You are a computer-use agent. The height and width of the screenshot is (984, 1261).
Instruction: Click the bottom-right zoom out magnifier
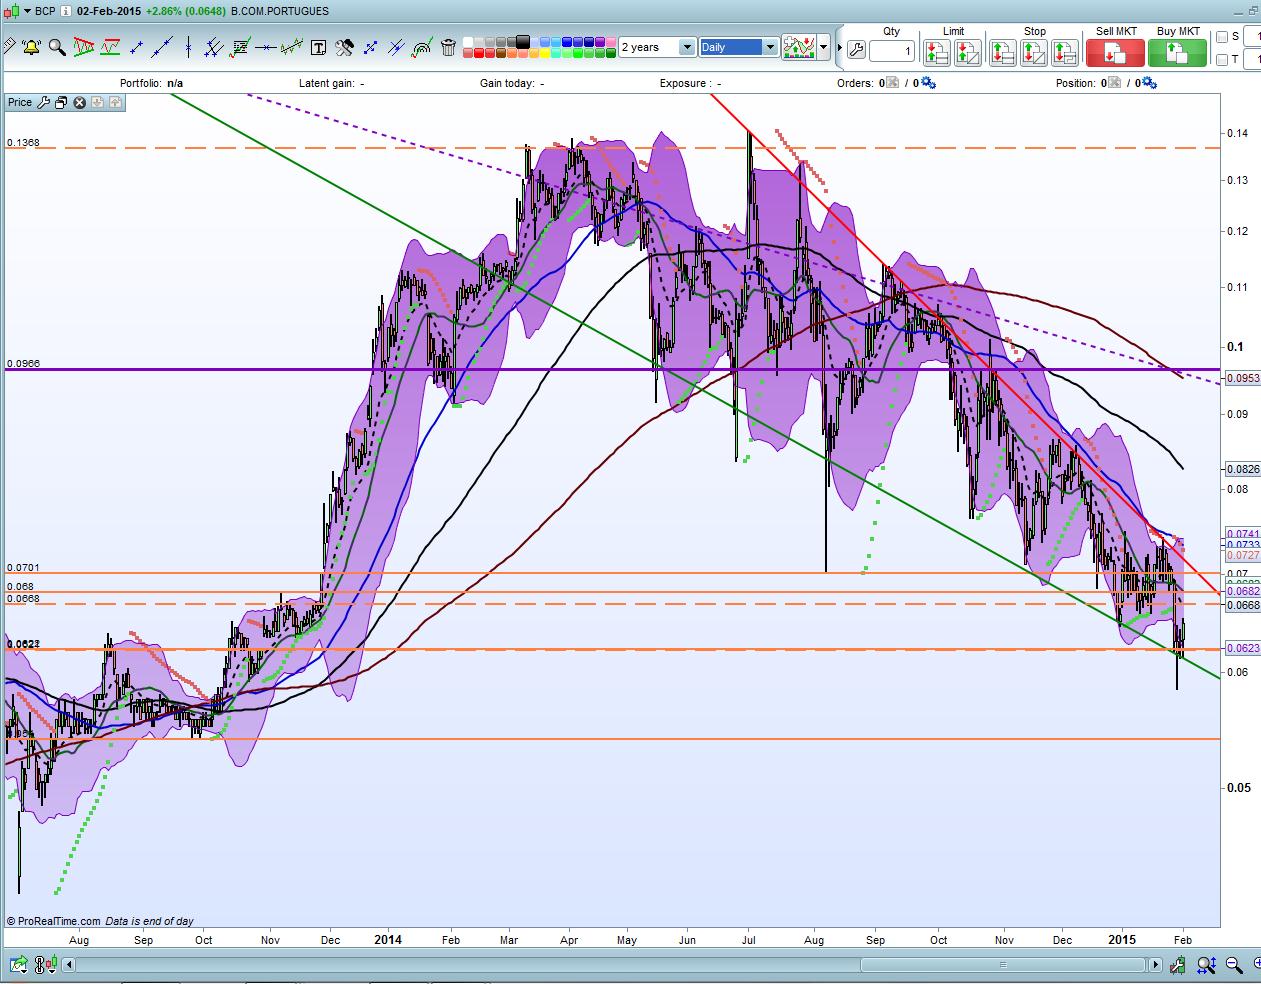click(x=1234, y=966)
